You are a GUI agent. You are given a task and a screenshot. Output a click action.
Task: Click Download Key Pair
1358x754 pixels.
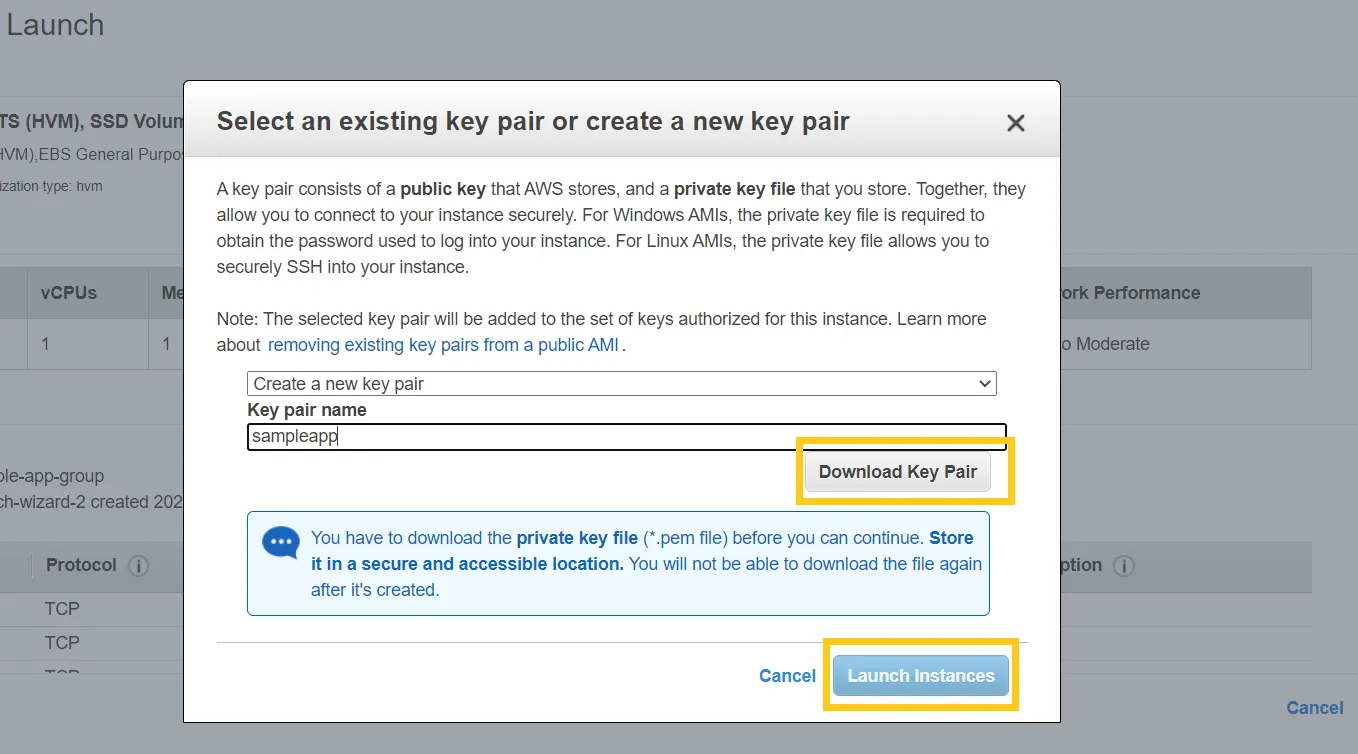(896, 471)
